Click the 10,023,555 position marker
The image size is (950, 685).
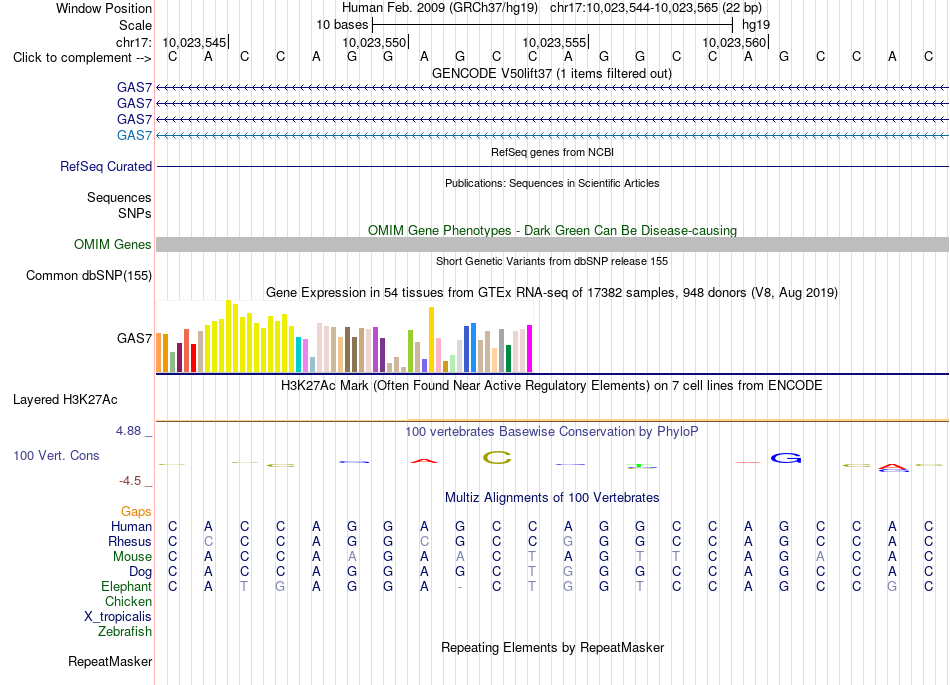(555, 42)
